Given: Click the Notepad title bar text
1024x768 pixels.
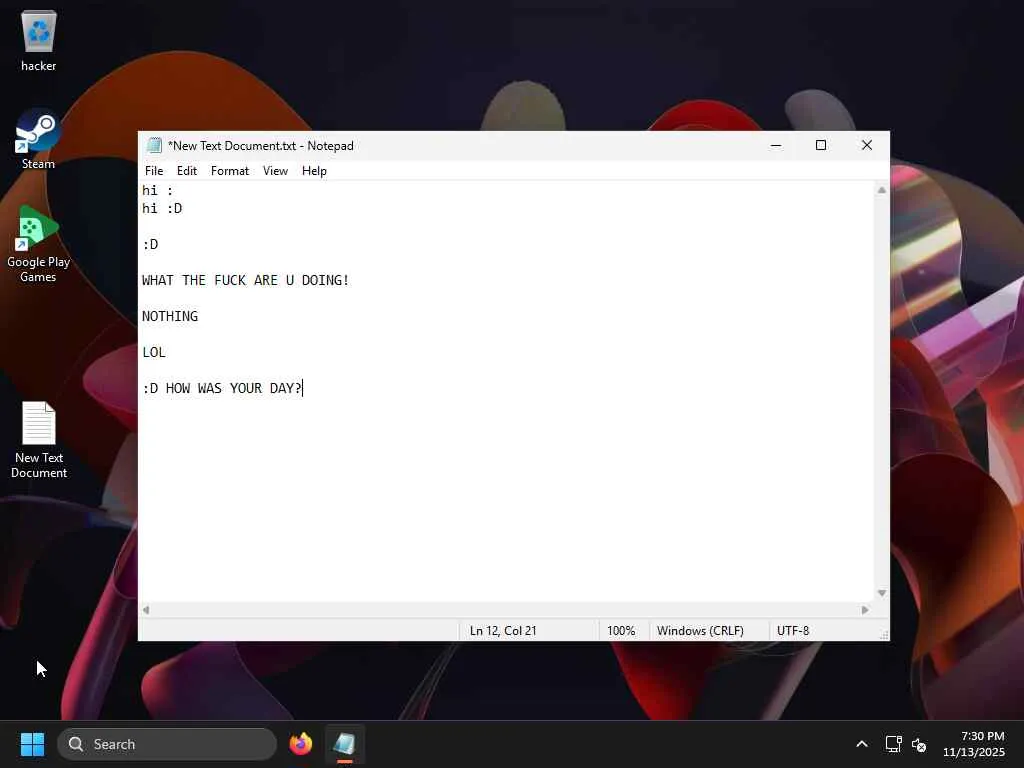Looking at the screenshot, I should pos(261,145).
